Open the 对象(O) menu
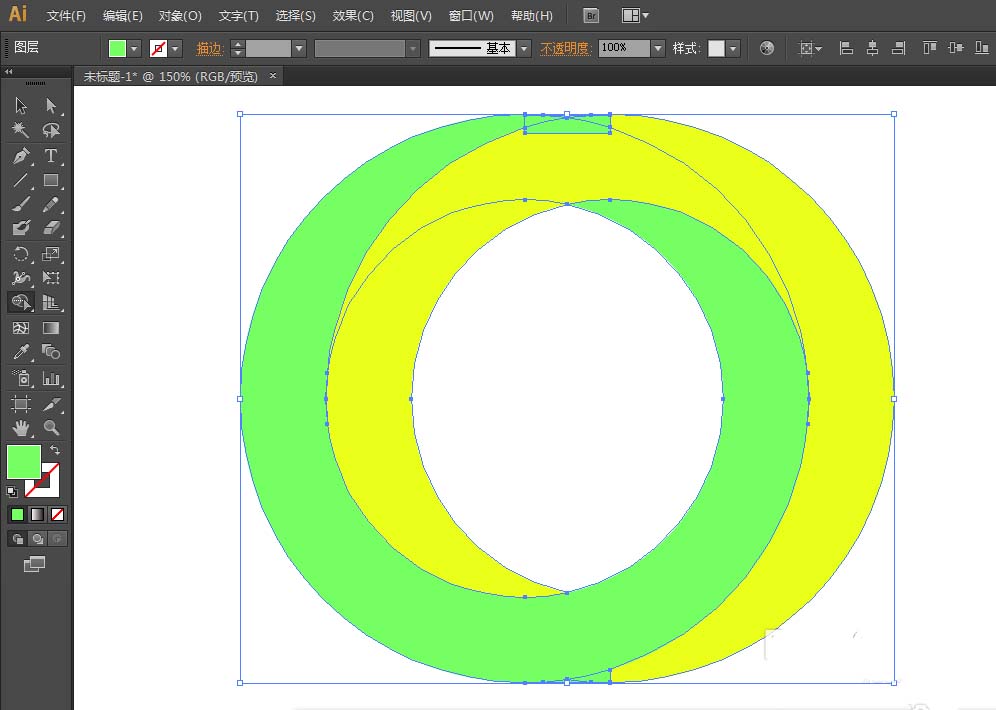996x710 pixels. coord(180,16)
